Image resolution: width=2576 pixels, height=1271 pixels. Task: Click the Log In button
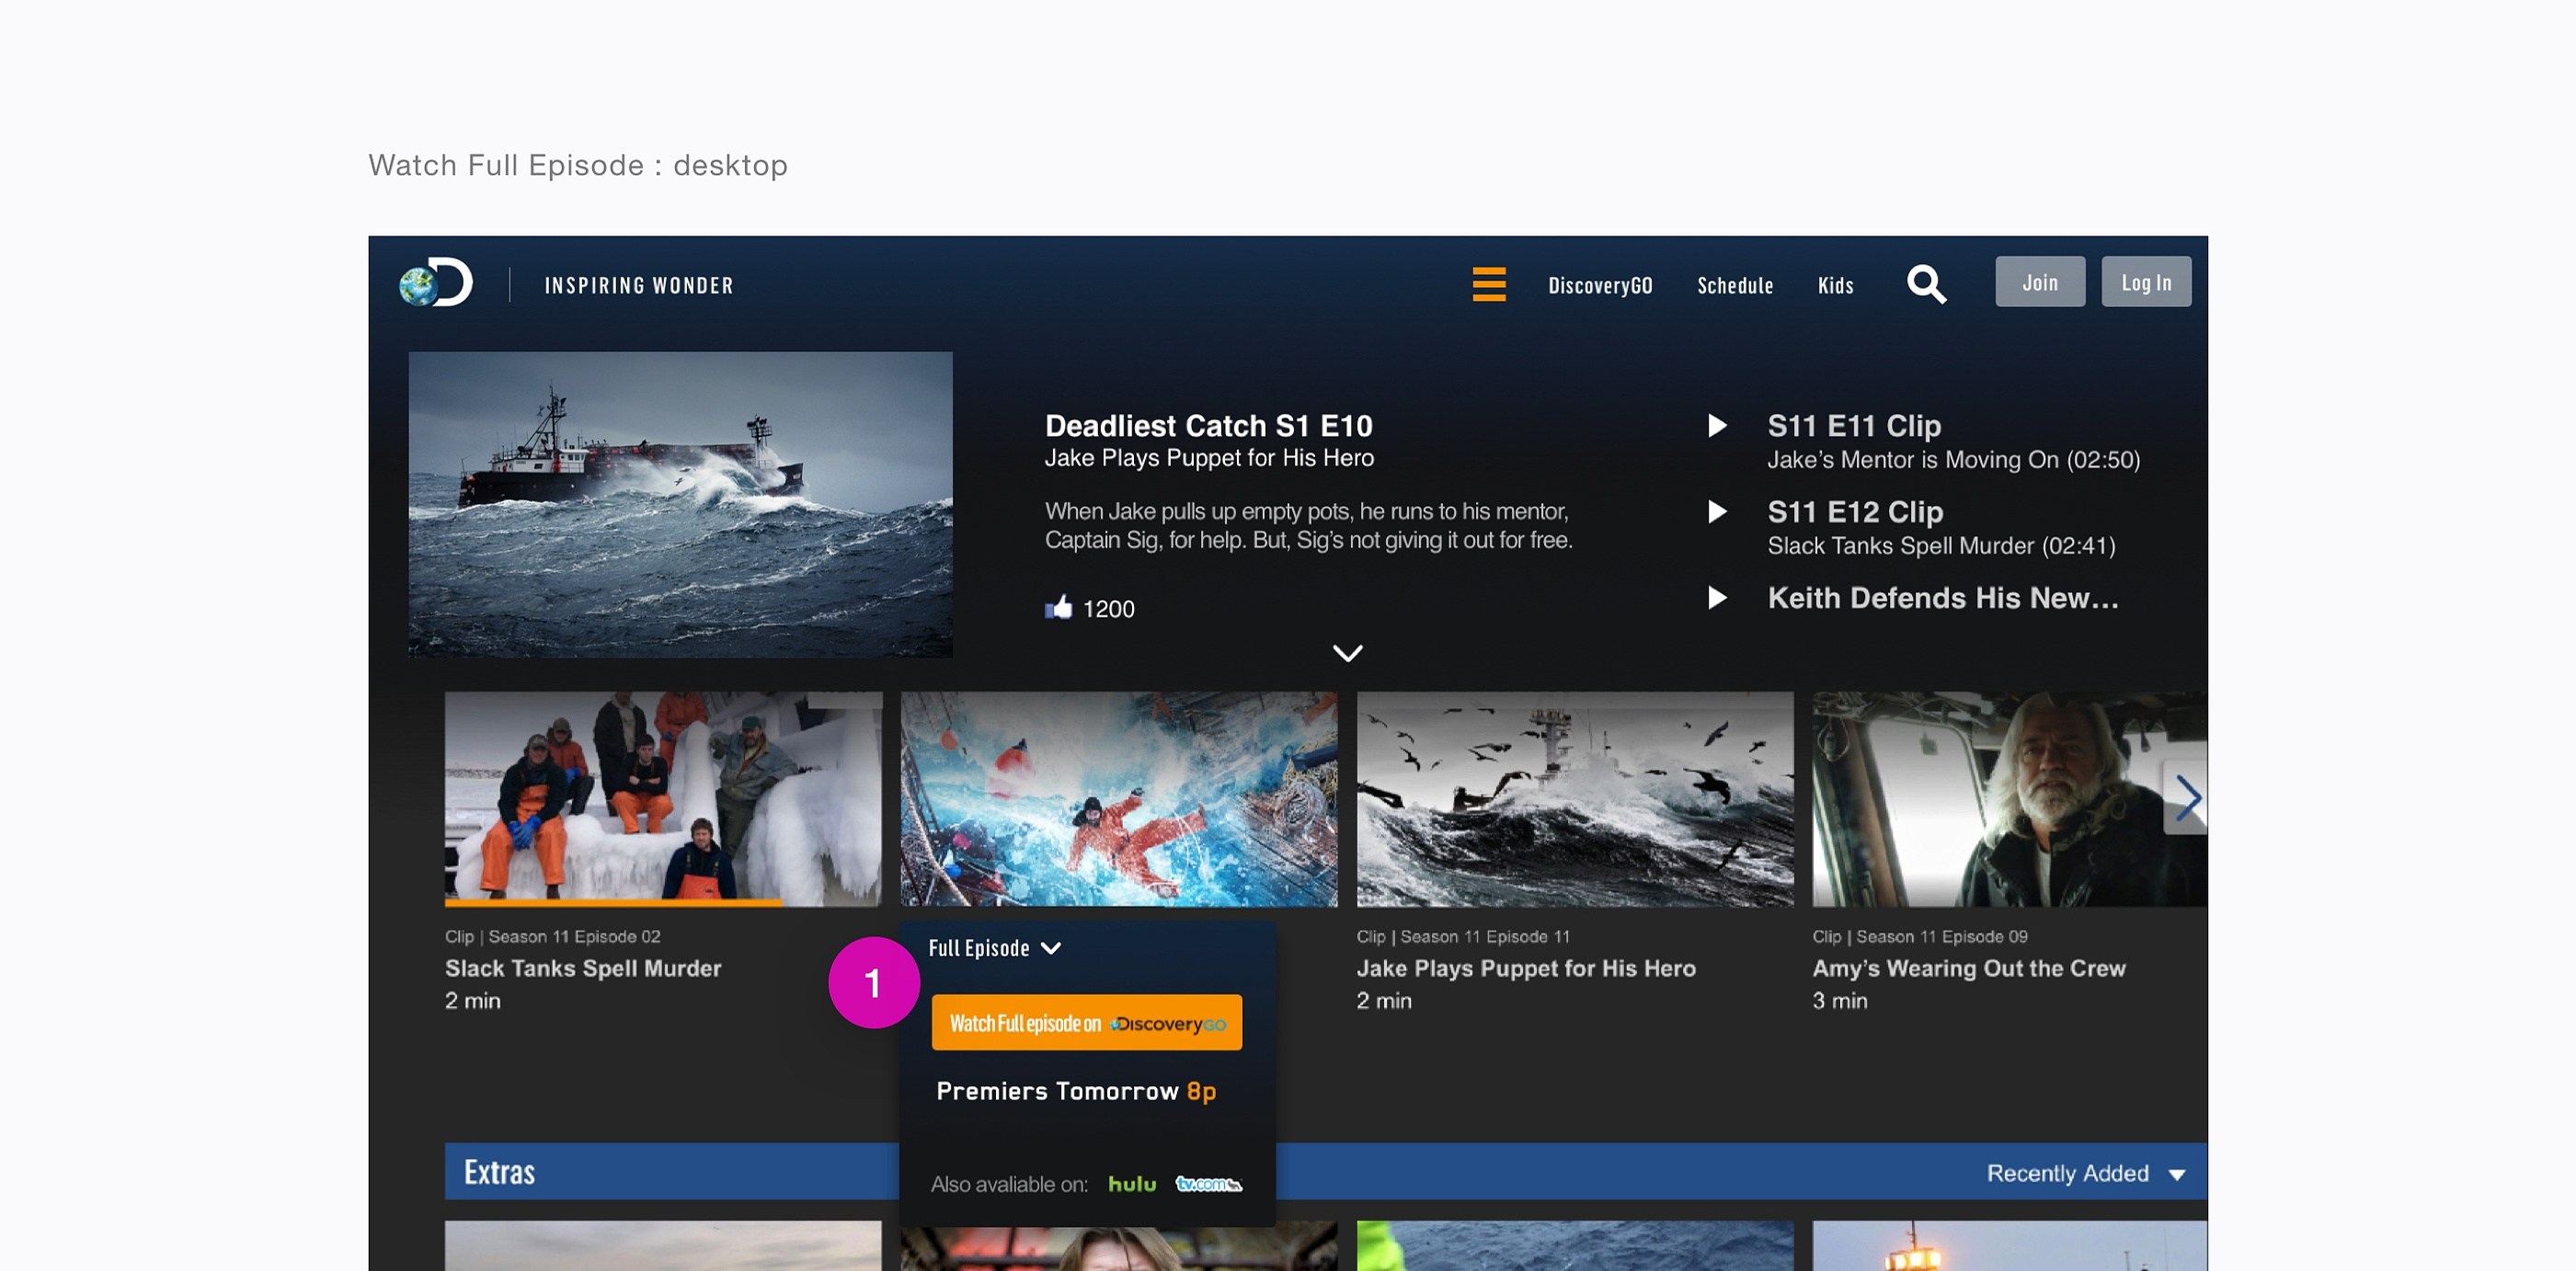click(2146, 282)
